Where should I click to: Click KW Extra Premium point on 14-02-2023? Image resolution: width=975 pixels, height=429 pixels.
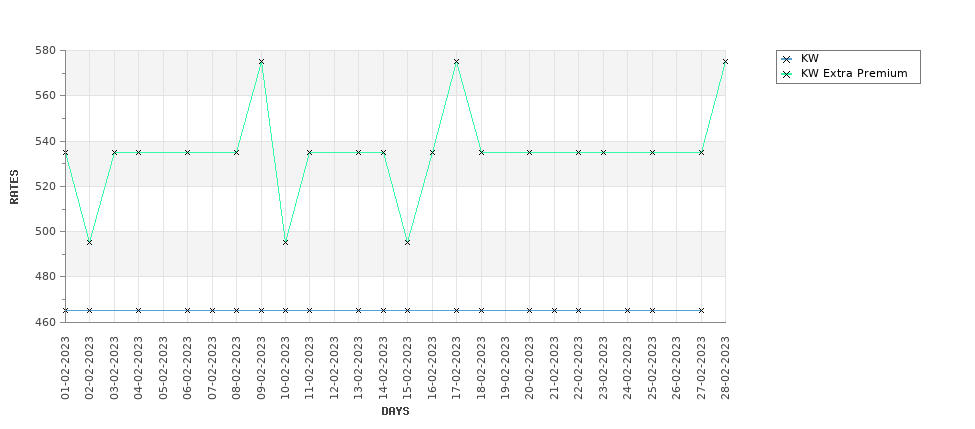383,152
